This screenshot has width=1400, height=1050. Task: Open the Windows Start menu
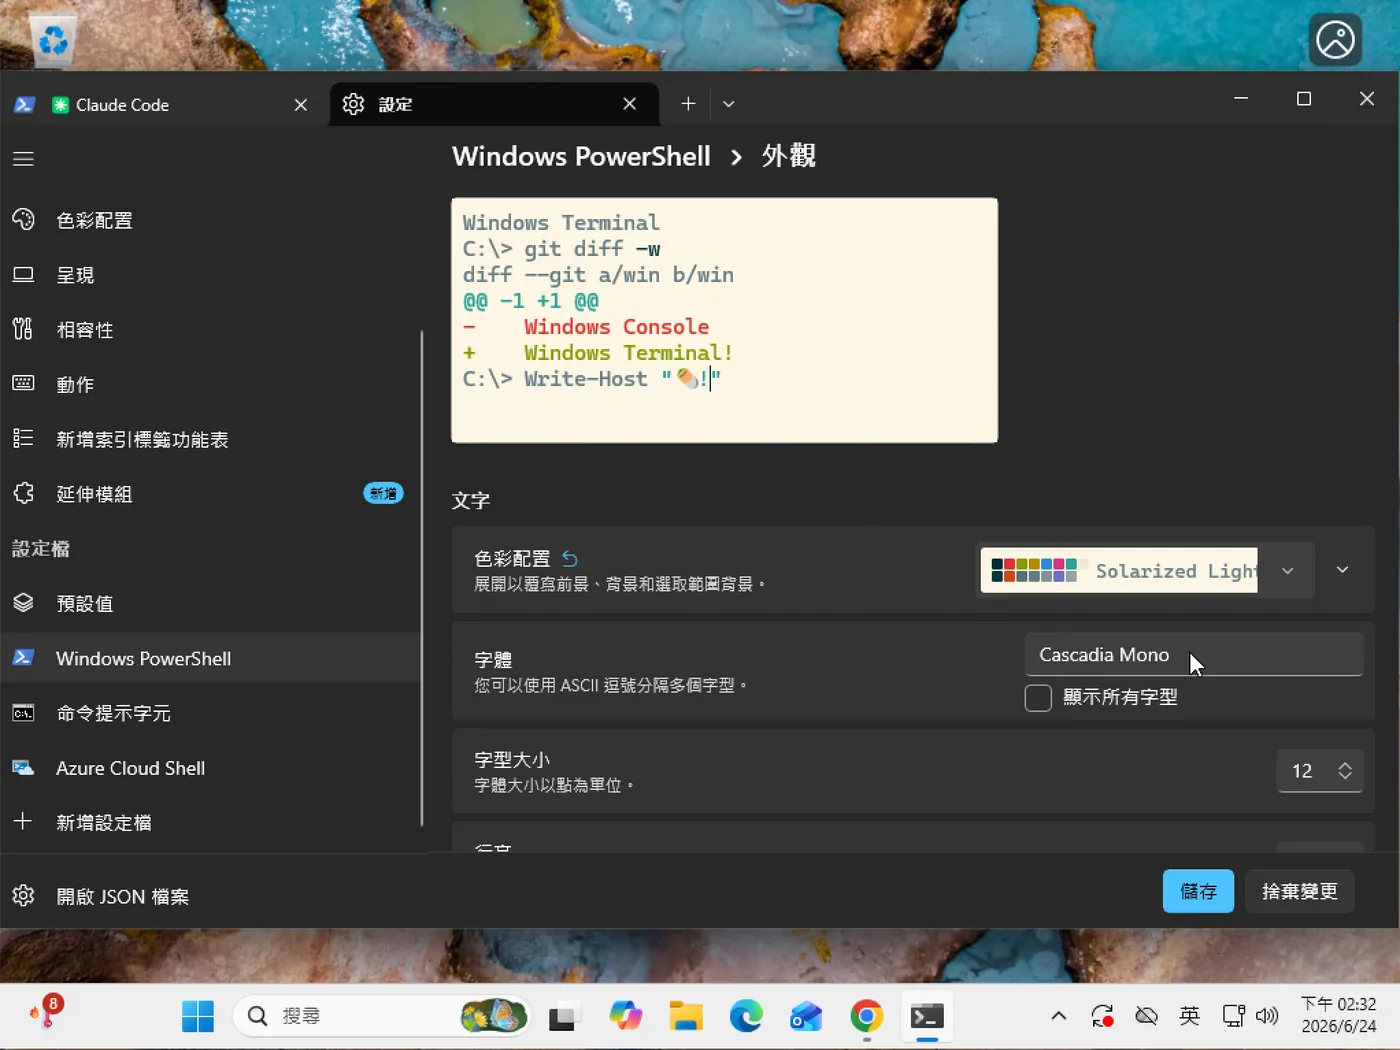coord(198,1016)
